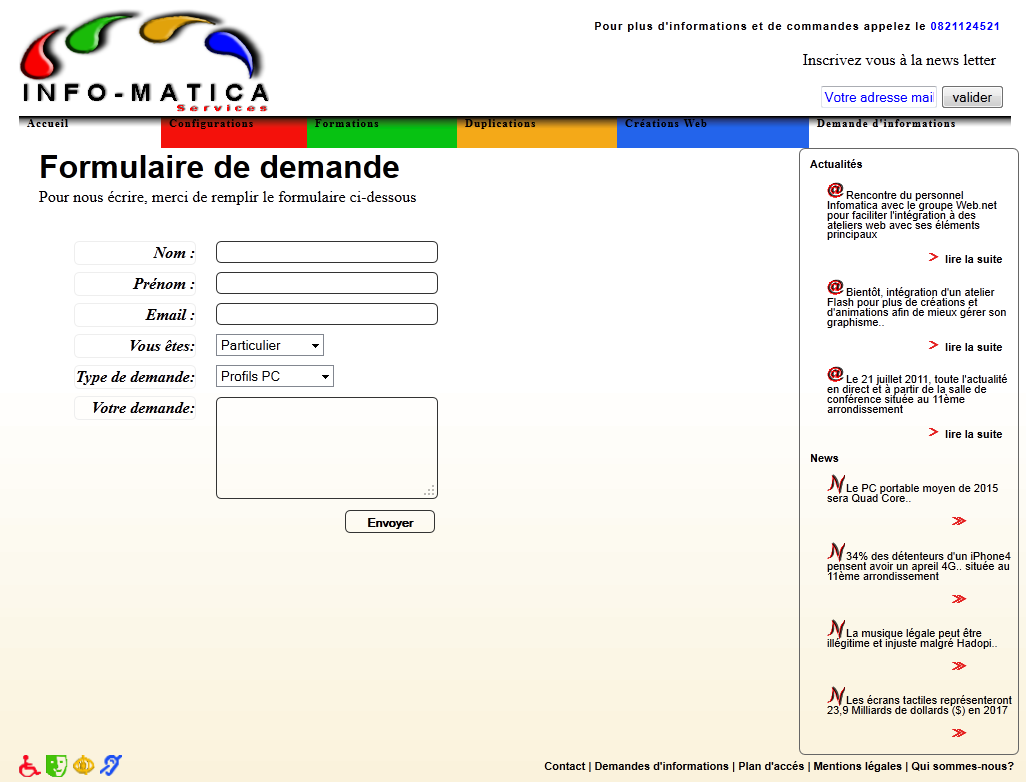
Task: Click the @ icon beside 'Le 21 juillet 2011'
Action: point(835,374)
